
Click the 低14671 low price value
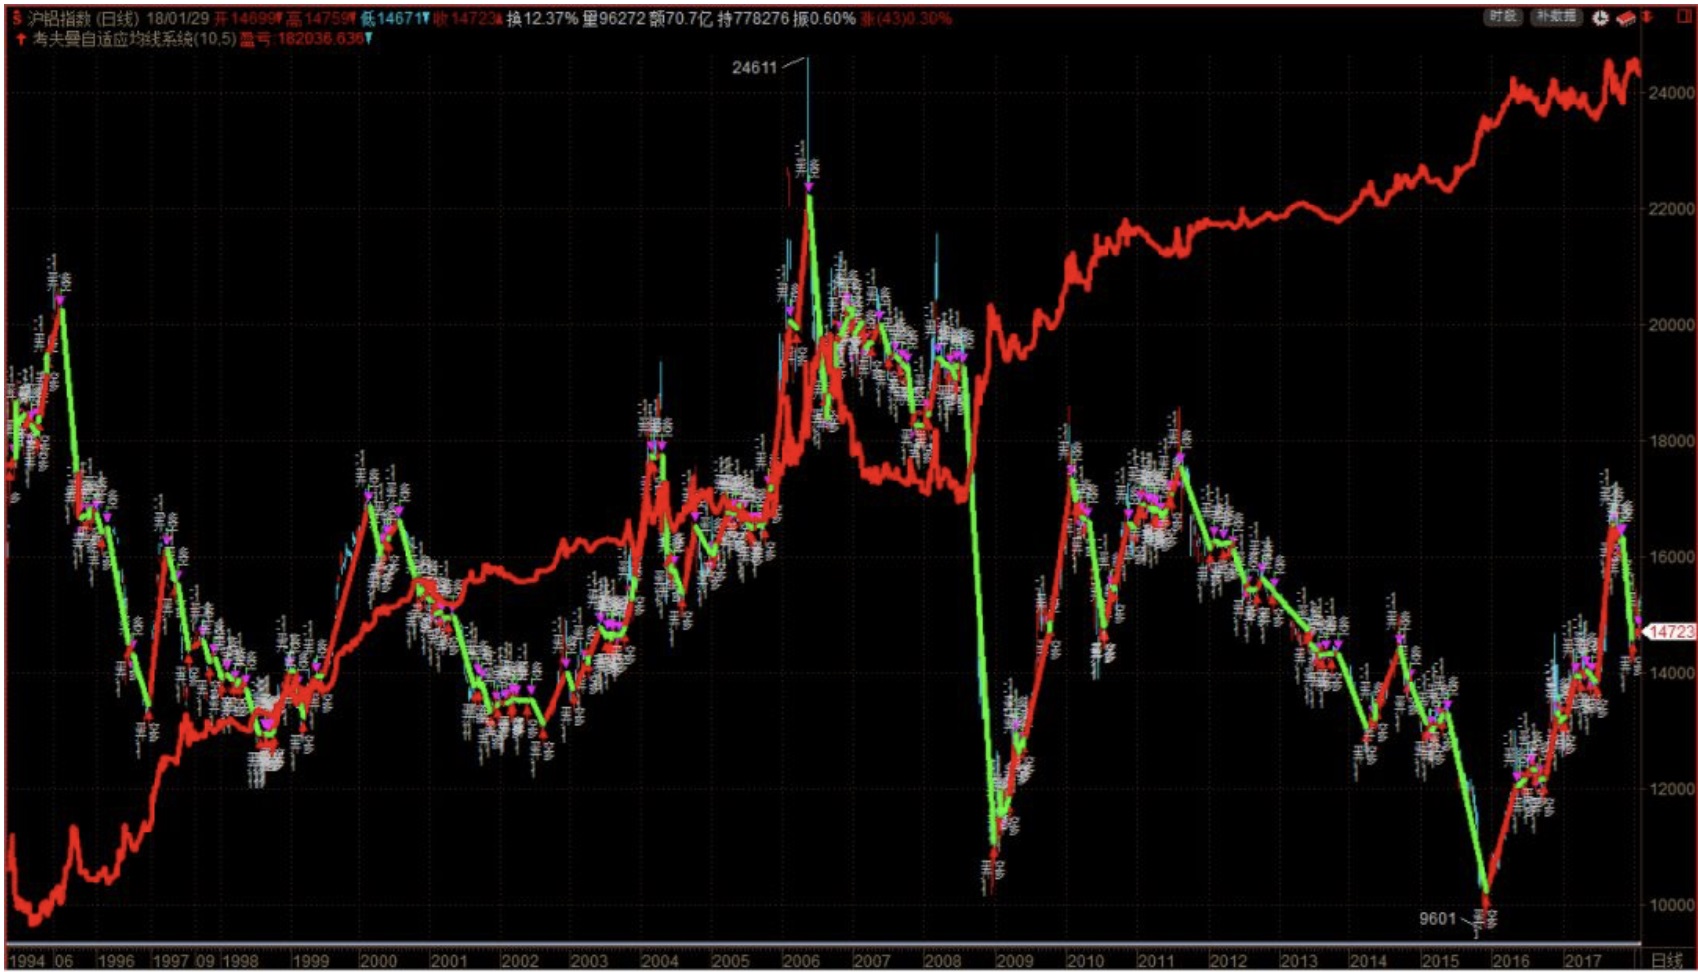(x=395, y=18)
